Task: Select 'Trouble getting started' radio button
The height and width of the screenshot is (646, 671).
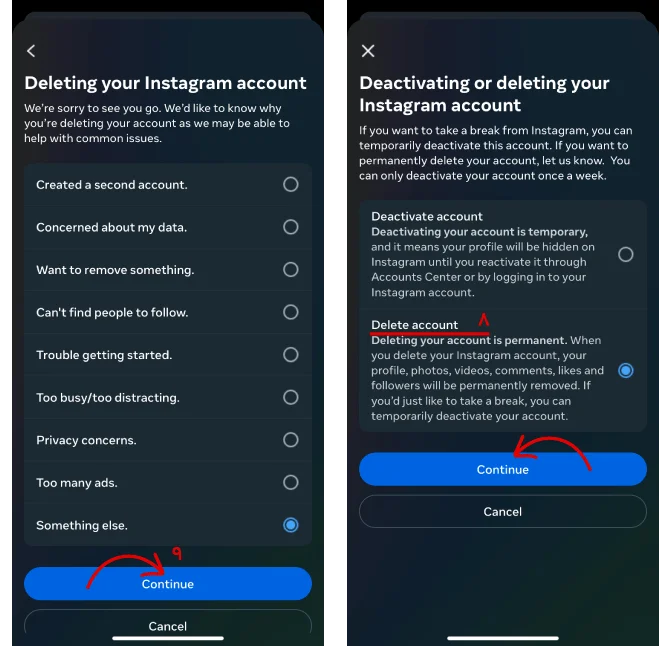Action: (291, 355)
